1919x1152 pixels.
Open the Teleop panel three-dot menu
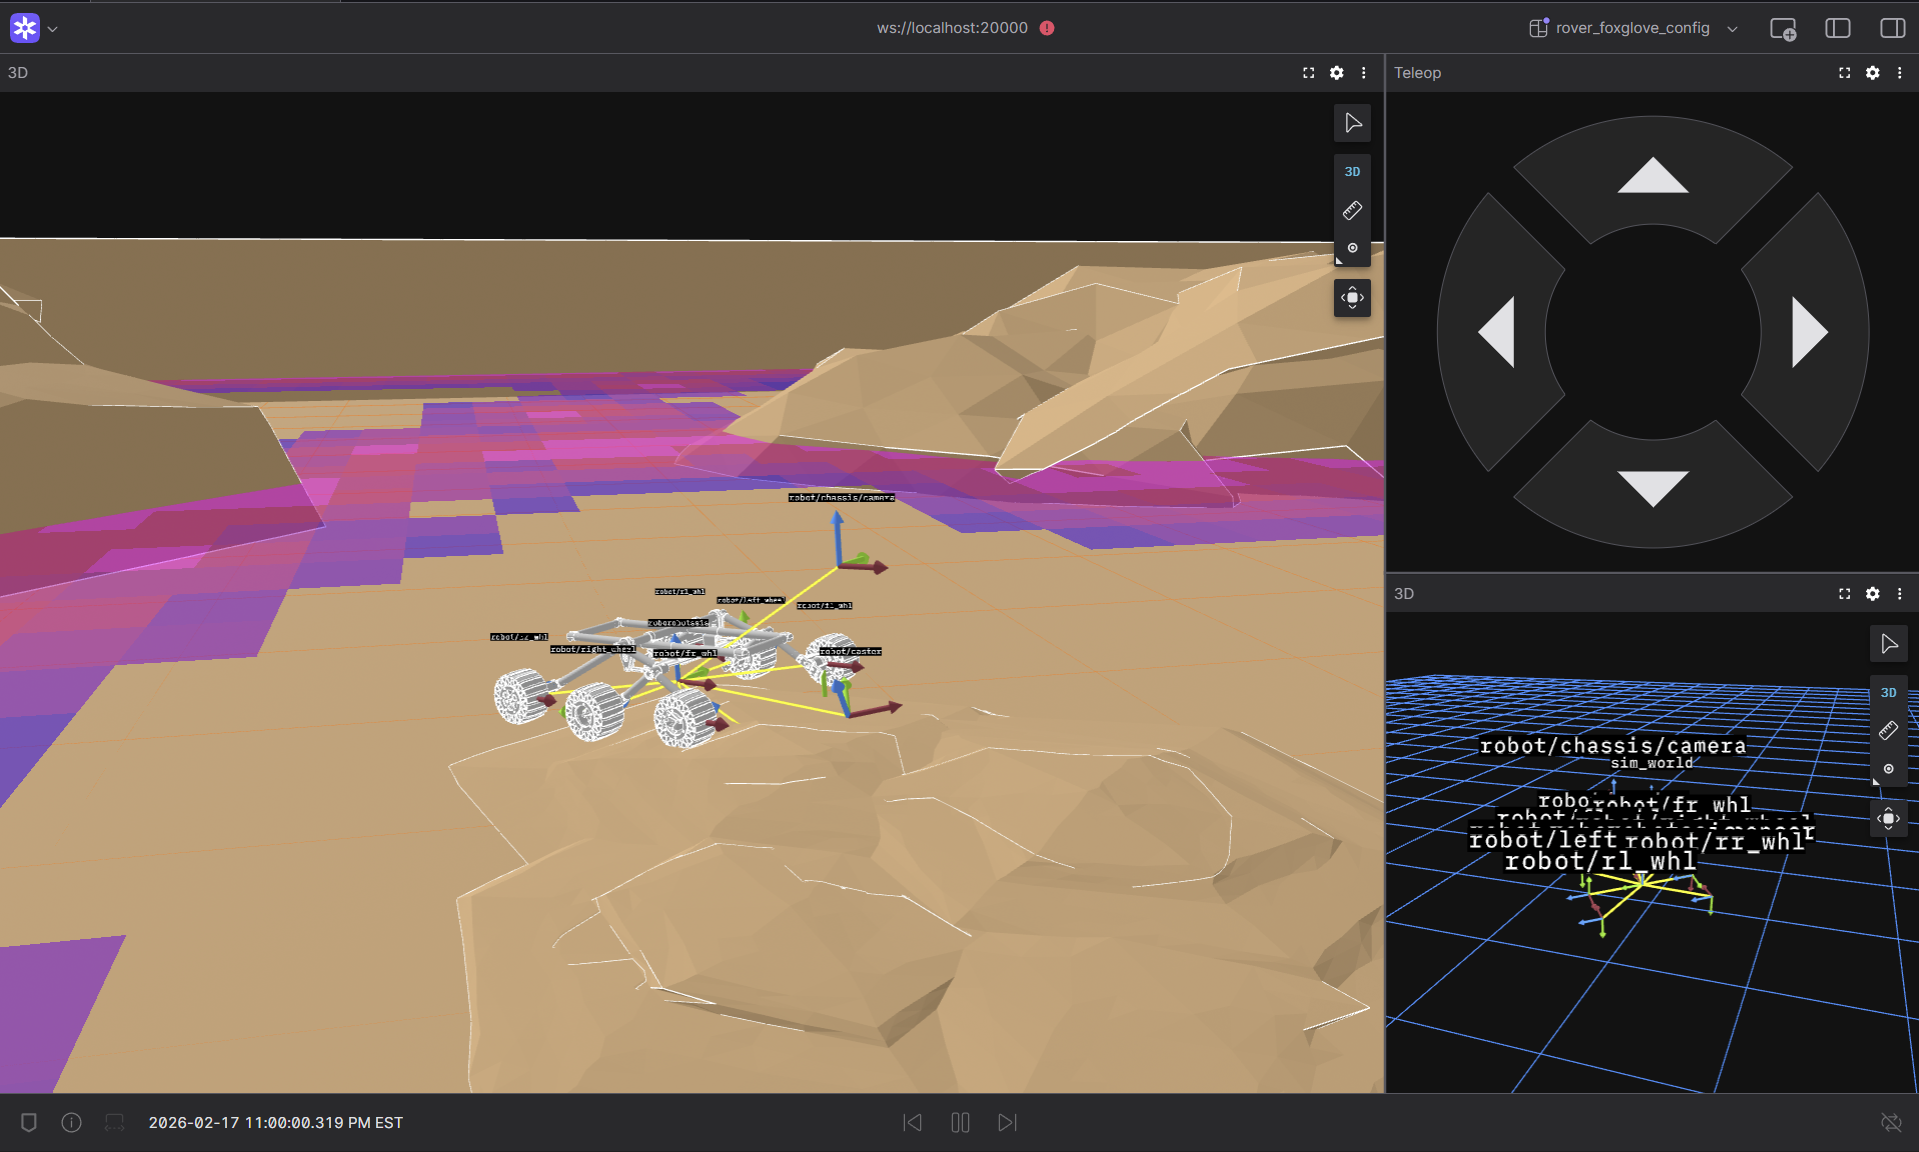[x=1901, y=72]
